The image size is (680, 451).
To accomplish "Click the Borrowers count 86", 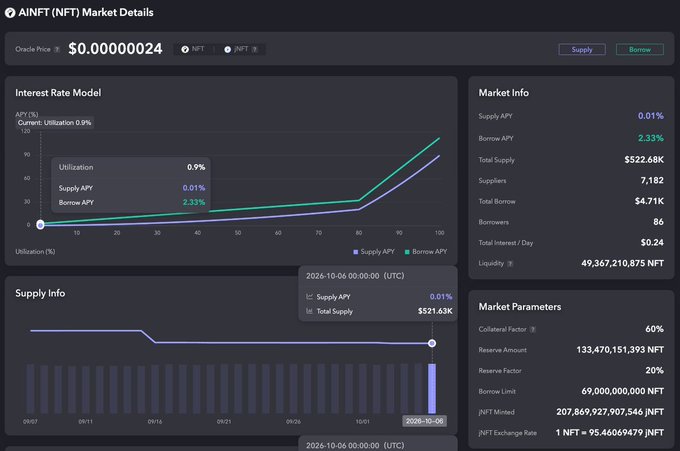I will click(658, 222).
